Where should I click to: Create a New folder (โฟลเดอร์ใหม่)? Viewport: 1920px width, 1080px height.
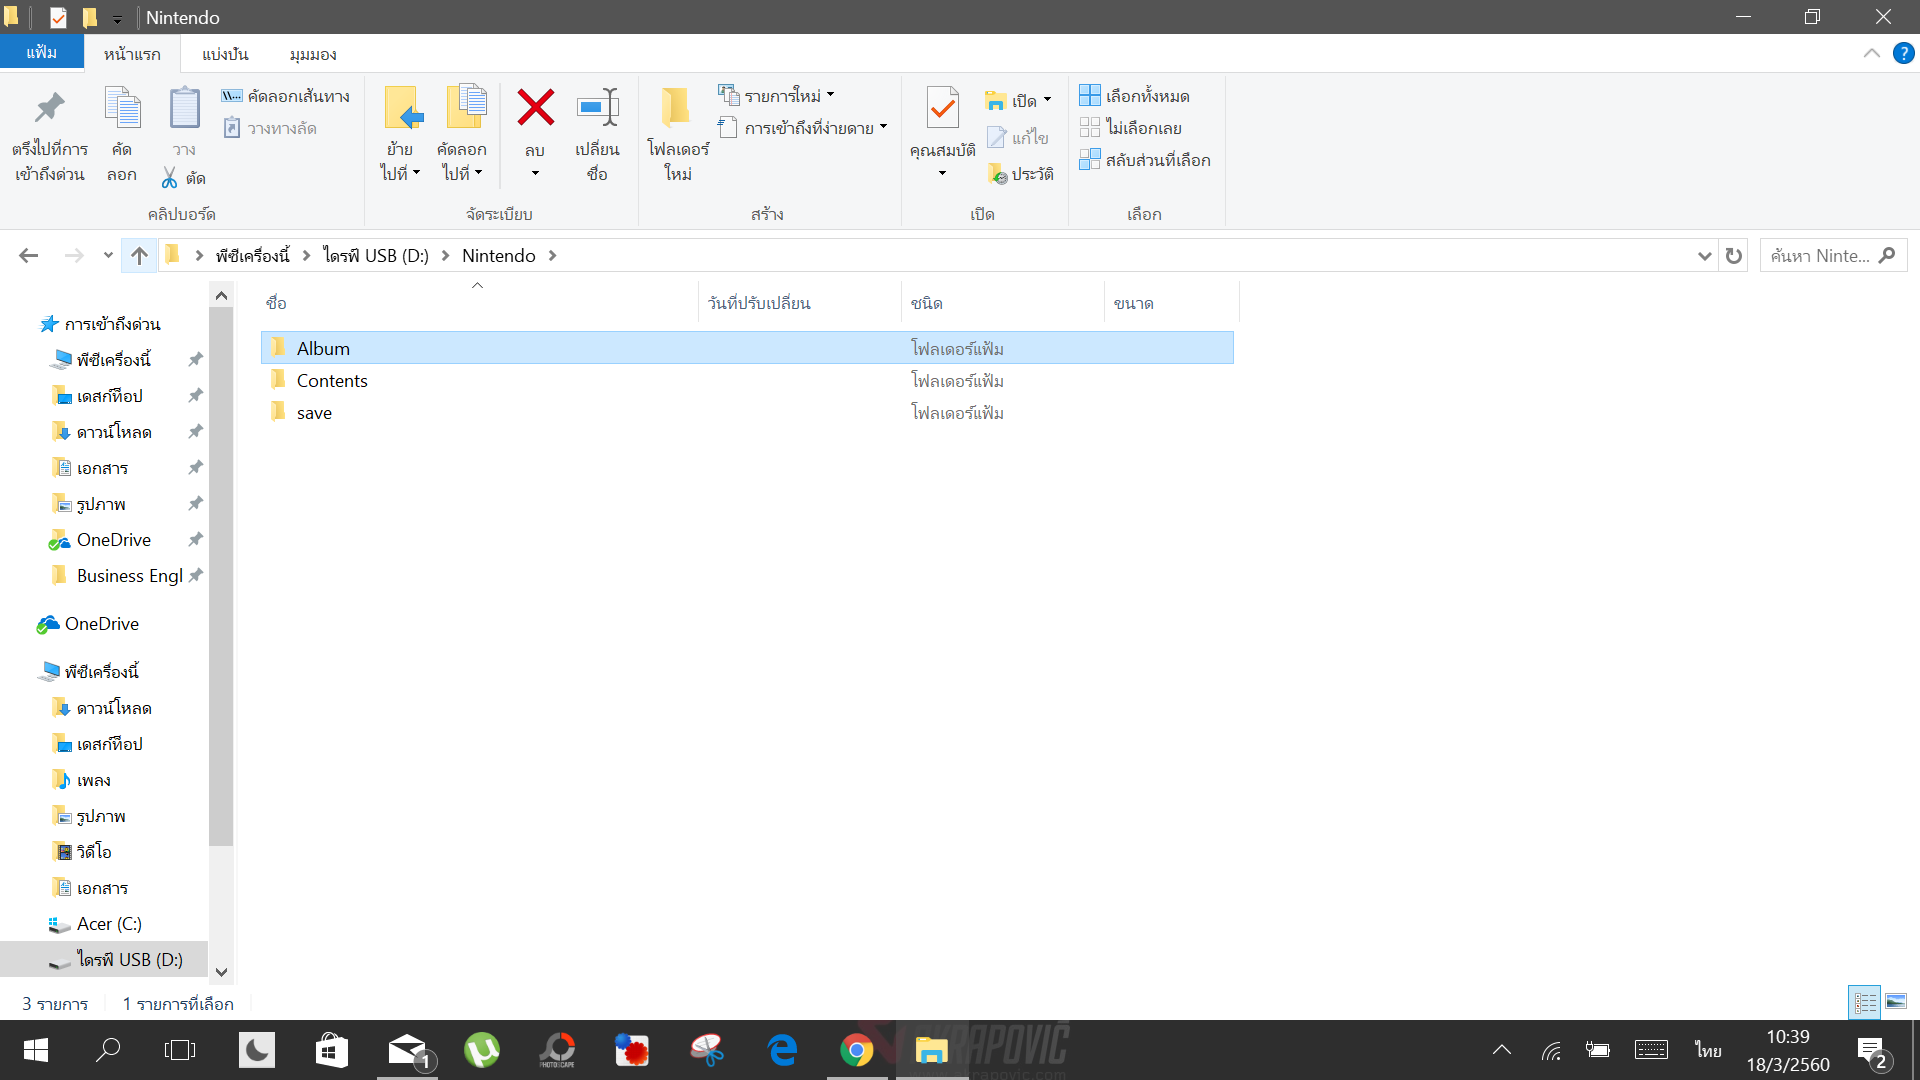coord(678,135)
